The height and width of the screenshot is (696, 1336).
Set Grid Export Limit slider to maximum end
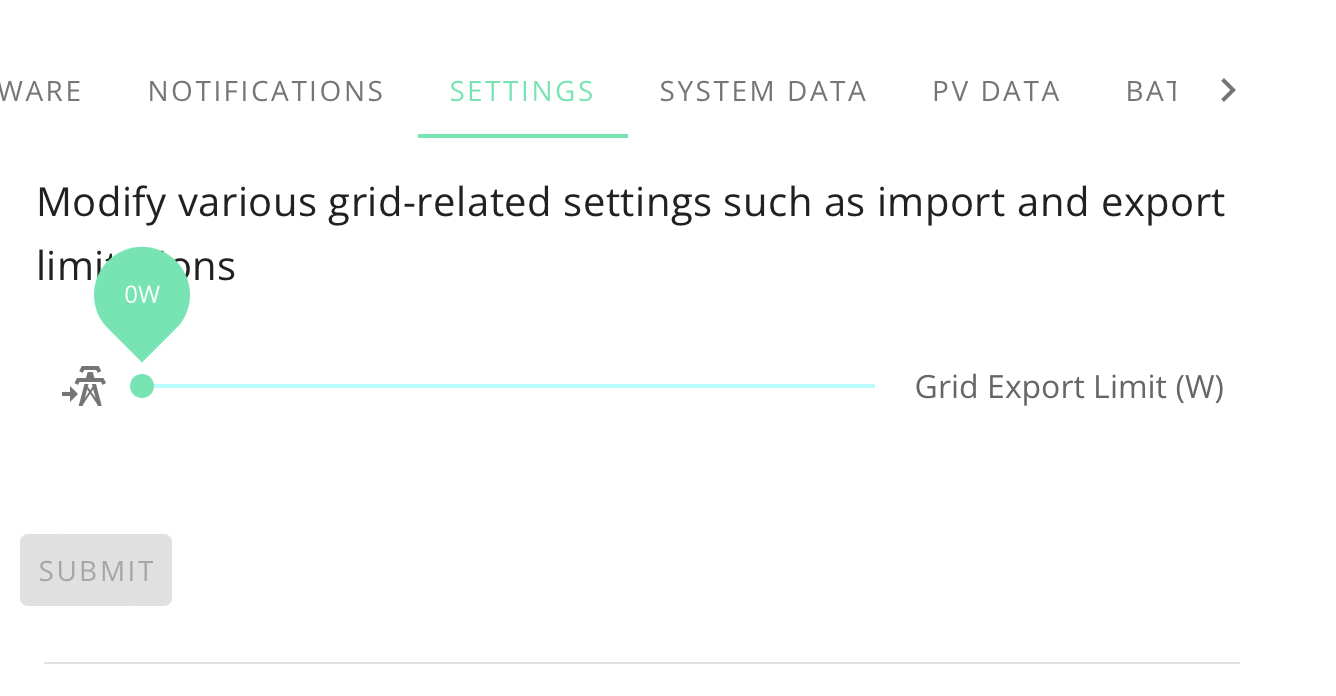click(874, 386)
